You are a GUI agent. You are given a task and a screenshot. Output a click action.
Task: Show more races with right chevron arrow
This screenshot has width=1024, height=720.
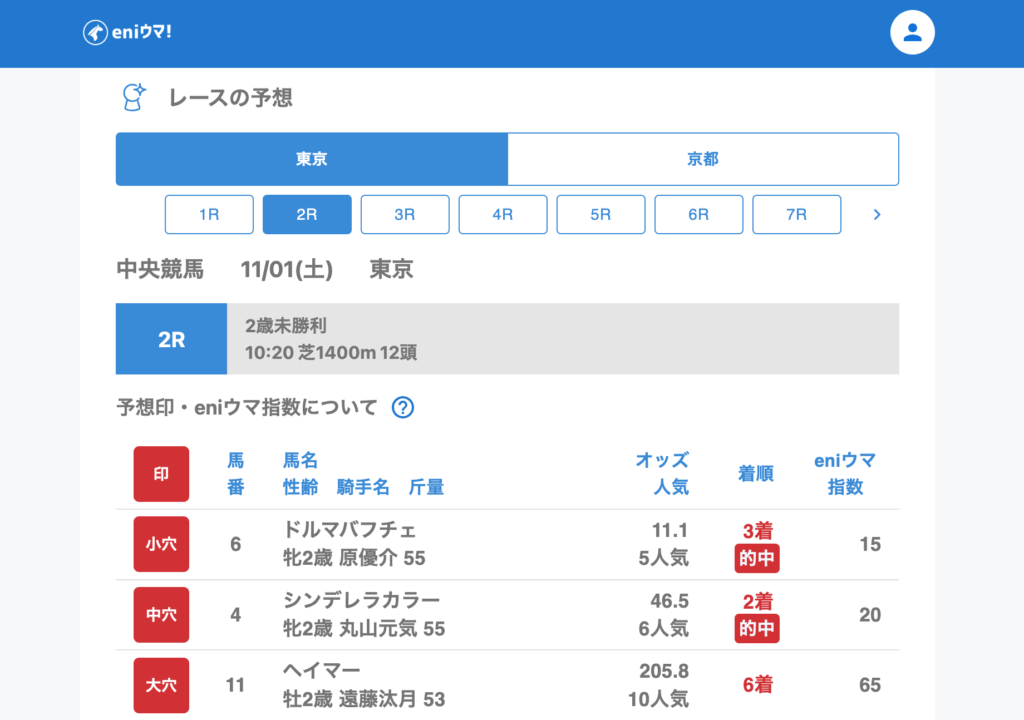tap(877, 214)
